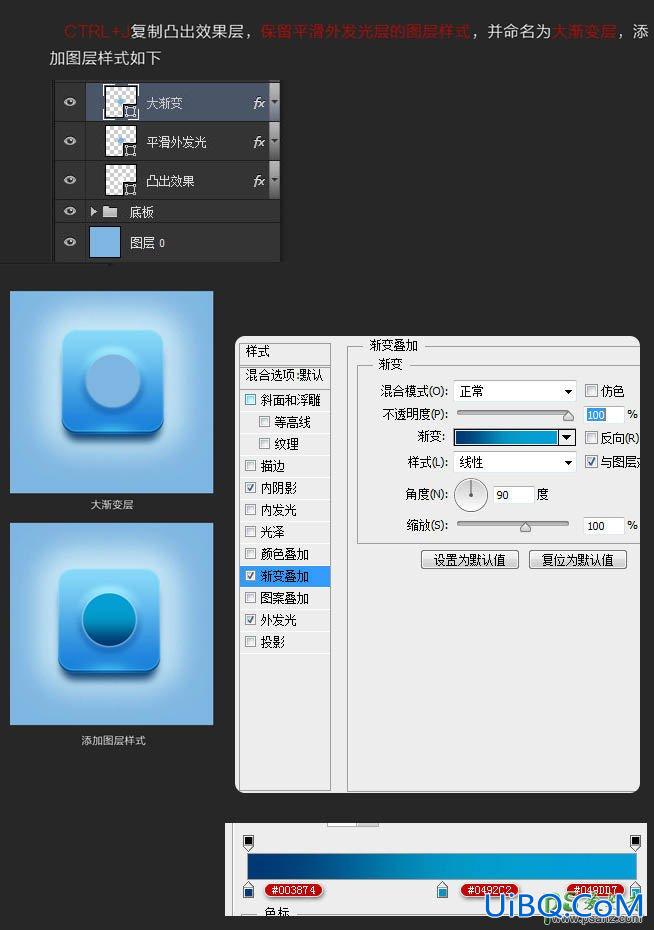Collapse effects arrow on 平滑外发光 layer
Image resolution: width=654 pixels, height=930 pixels.
[x=274, y=141]
